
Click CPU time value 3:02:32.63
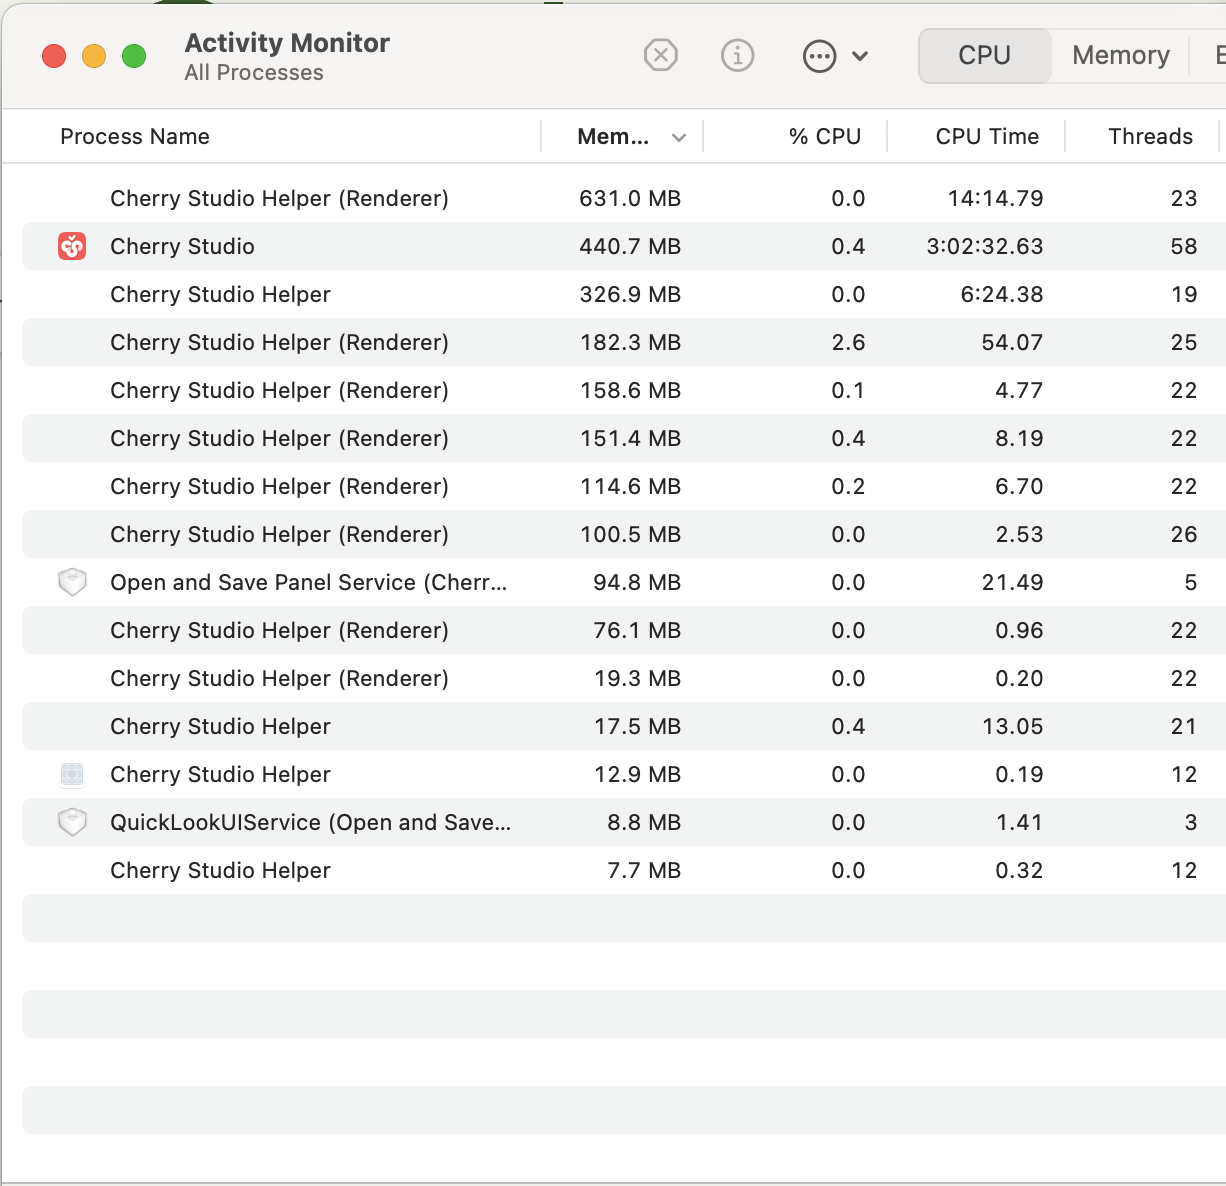pos(985,246)
